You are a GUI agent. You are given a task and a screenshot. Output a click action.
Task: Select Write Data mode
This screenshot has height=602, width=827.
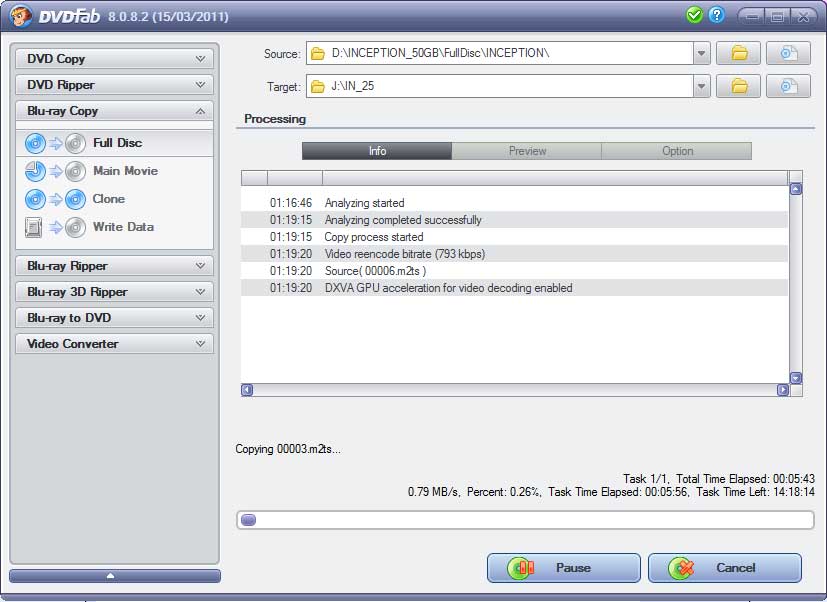[114, 227]
